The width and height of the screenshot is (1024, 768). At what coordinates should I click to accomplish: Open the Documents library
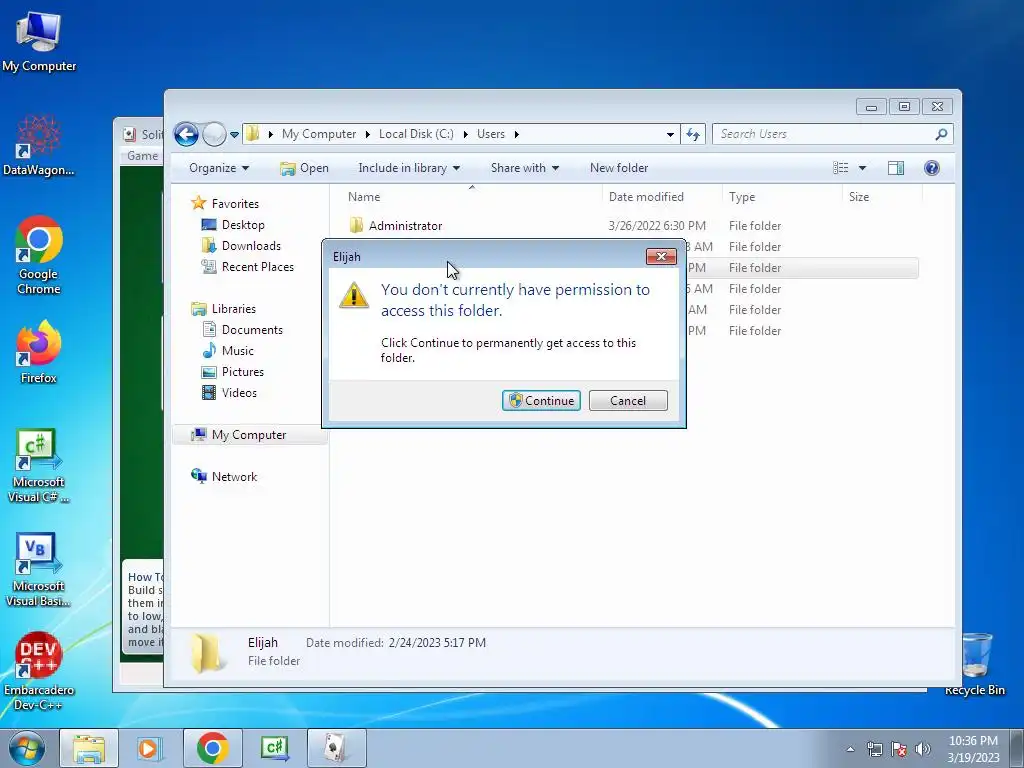point(252,330)
